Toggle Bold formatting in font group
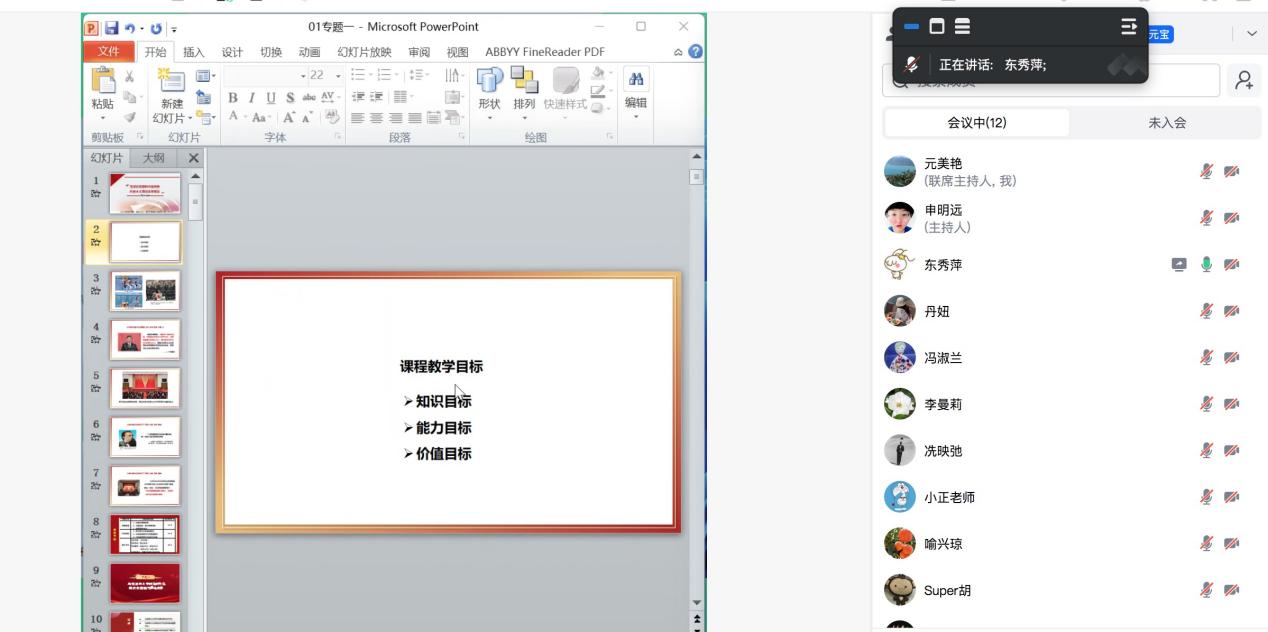The image size is (1268, 632). click(x=233, y=98)
